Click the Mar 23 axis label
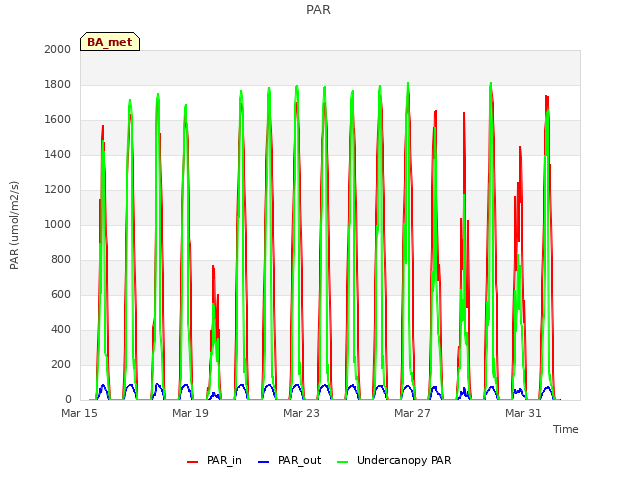The image size is (640, 480). pyautogui.click(x=301, y=413)
